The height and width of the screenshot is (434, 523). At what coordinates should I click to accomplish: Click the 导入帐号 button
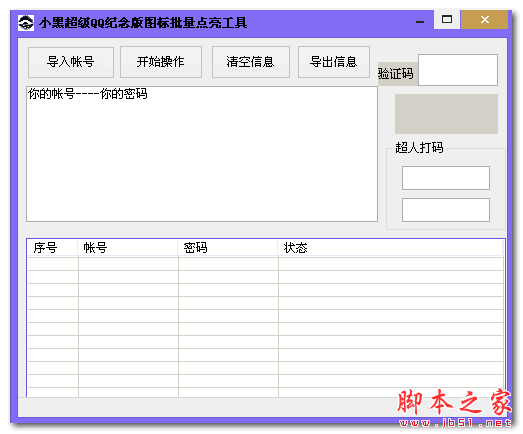(71, 62)
